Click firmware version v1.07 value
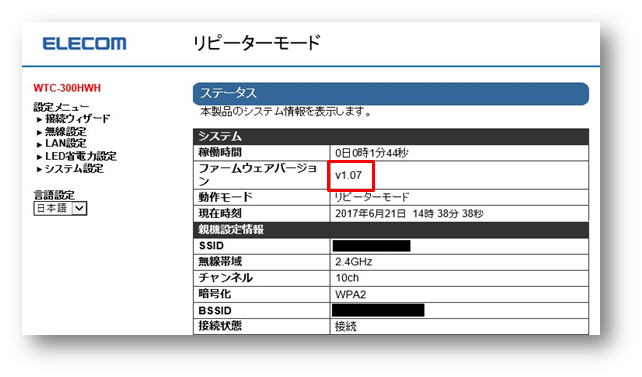 coord(348,175)
